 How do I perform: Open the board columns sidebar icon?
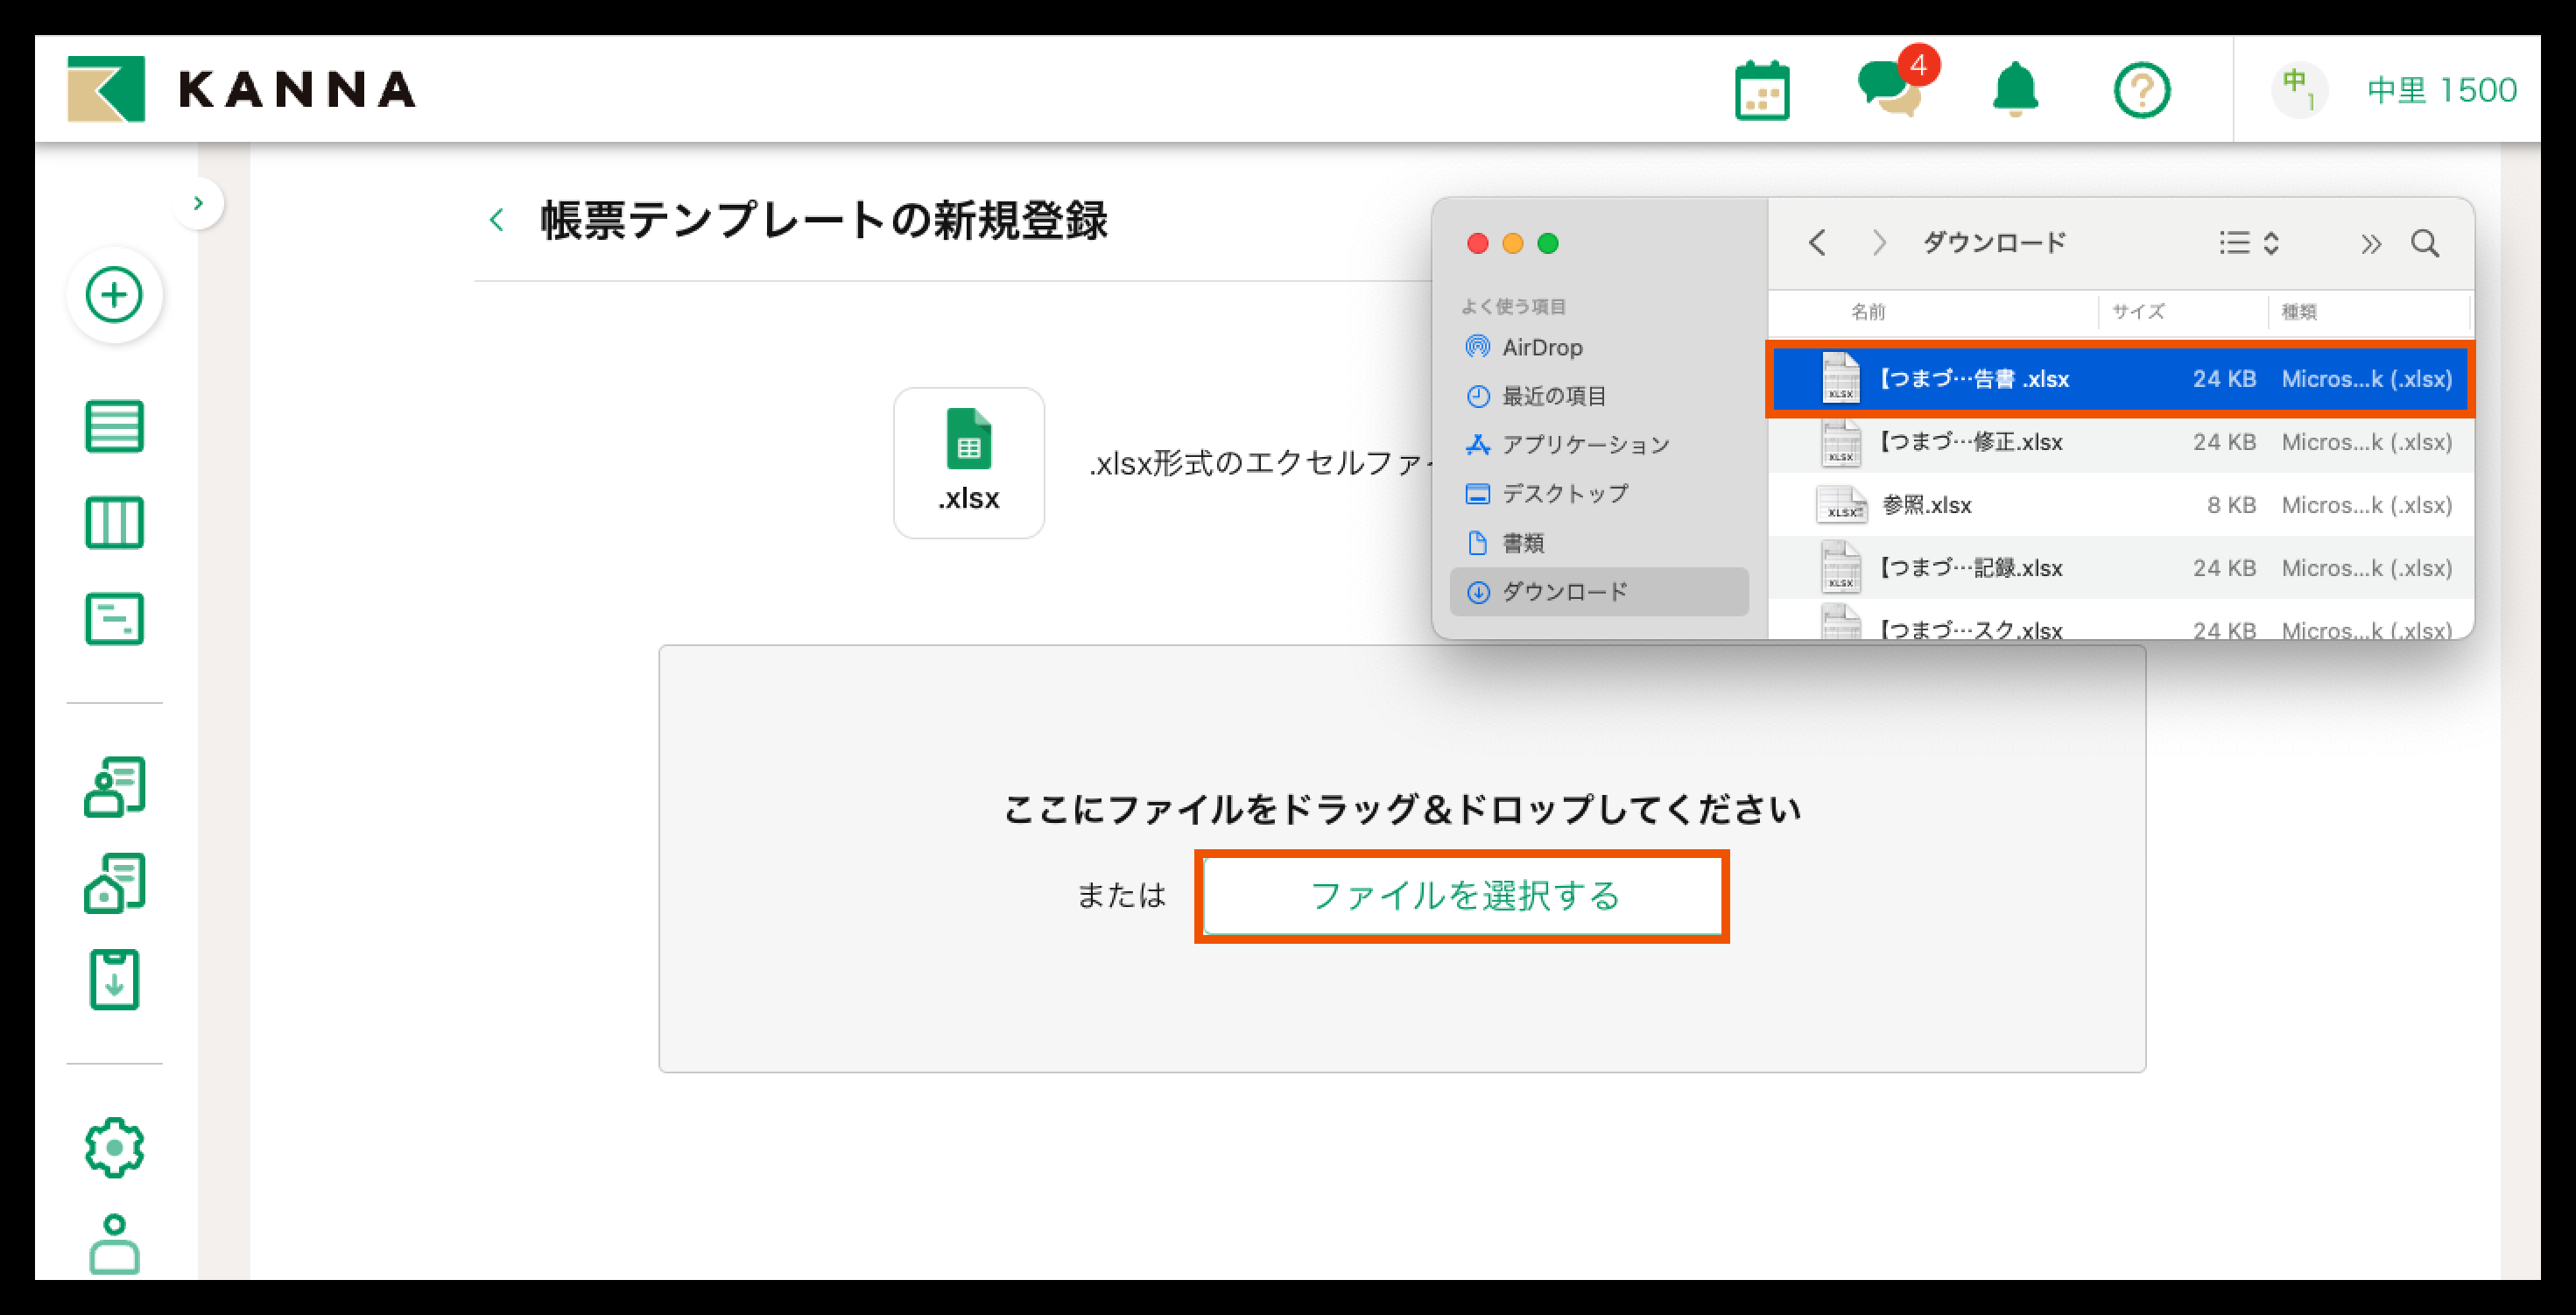[114, 523]
